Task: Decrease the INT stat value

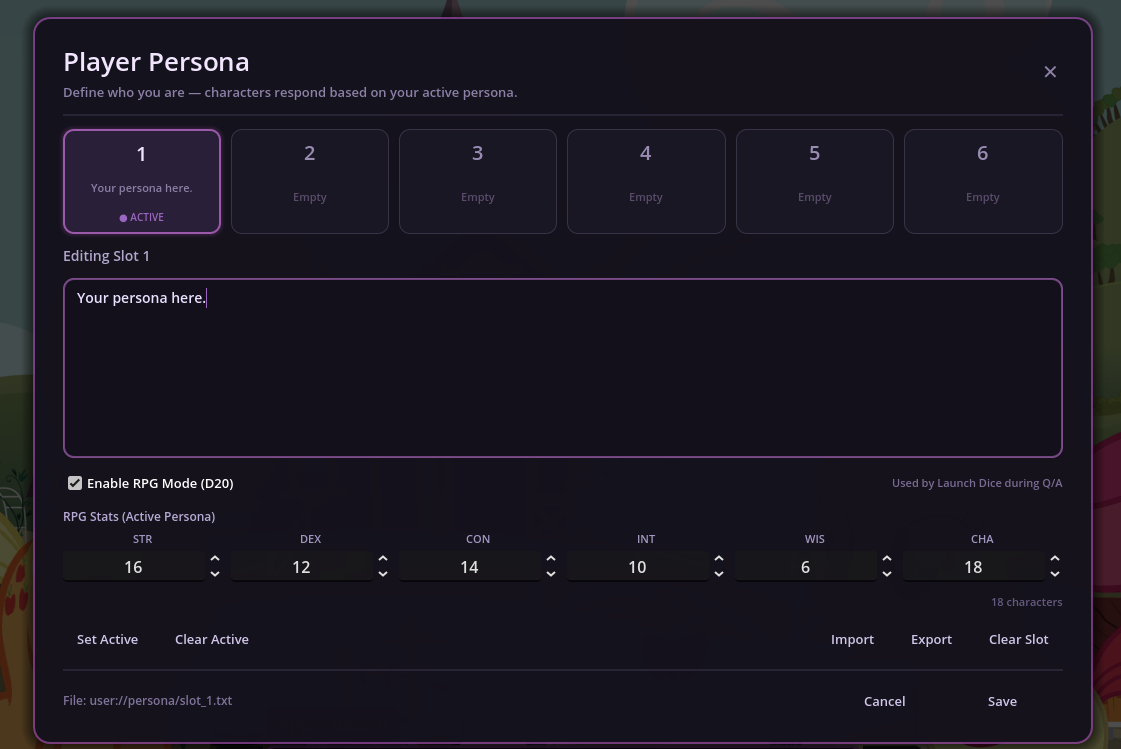Action: (718, 574)
